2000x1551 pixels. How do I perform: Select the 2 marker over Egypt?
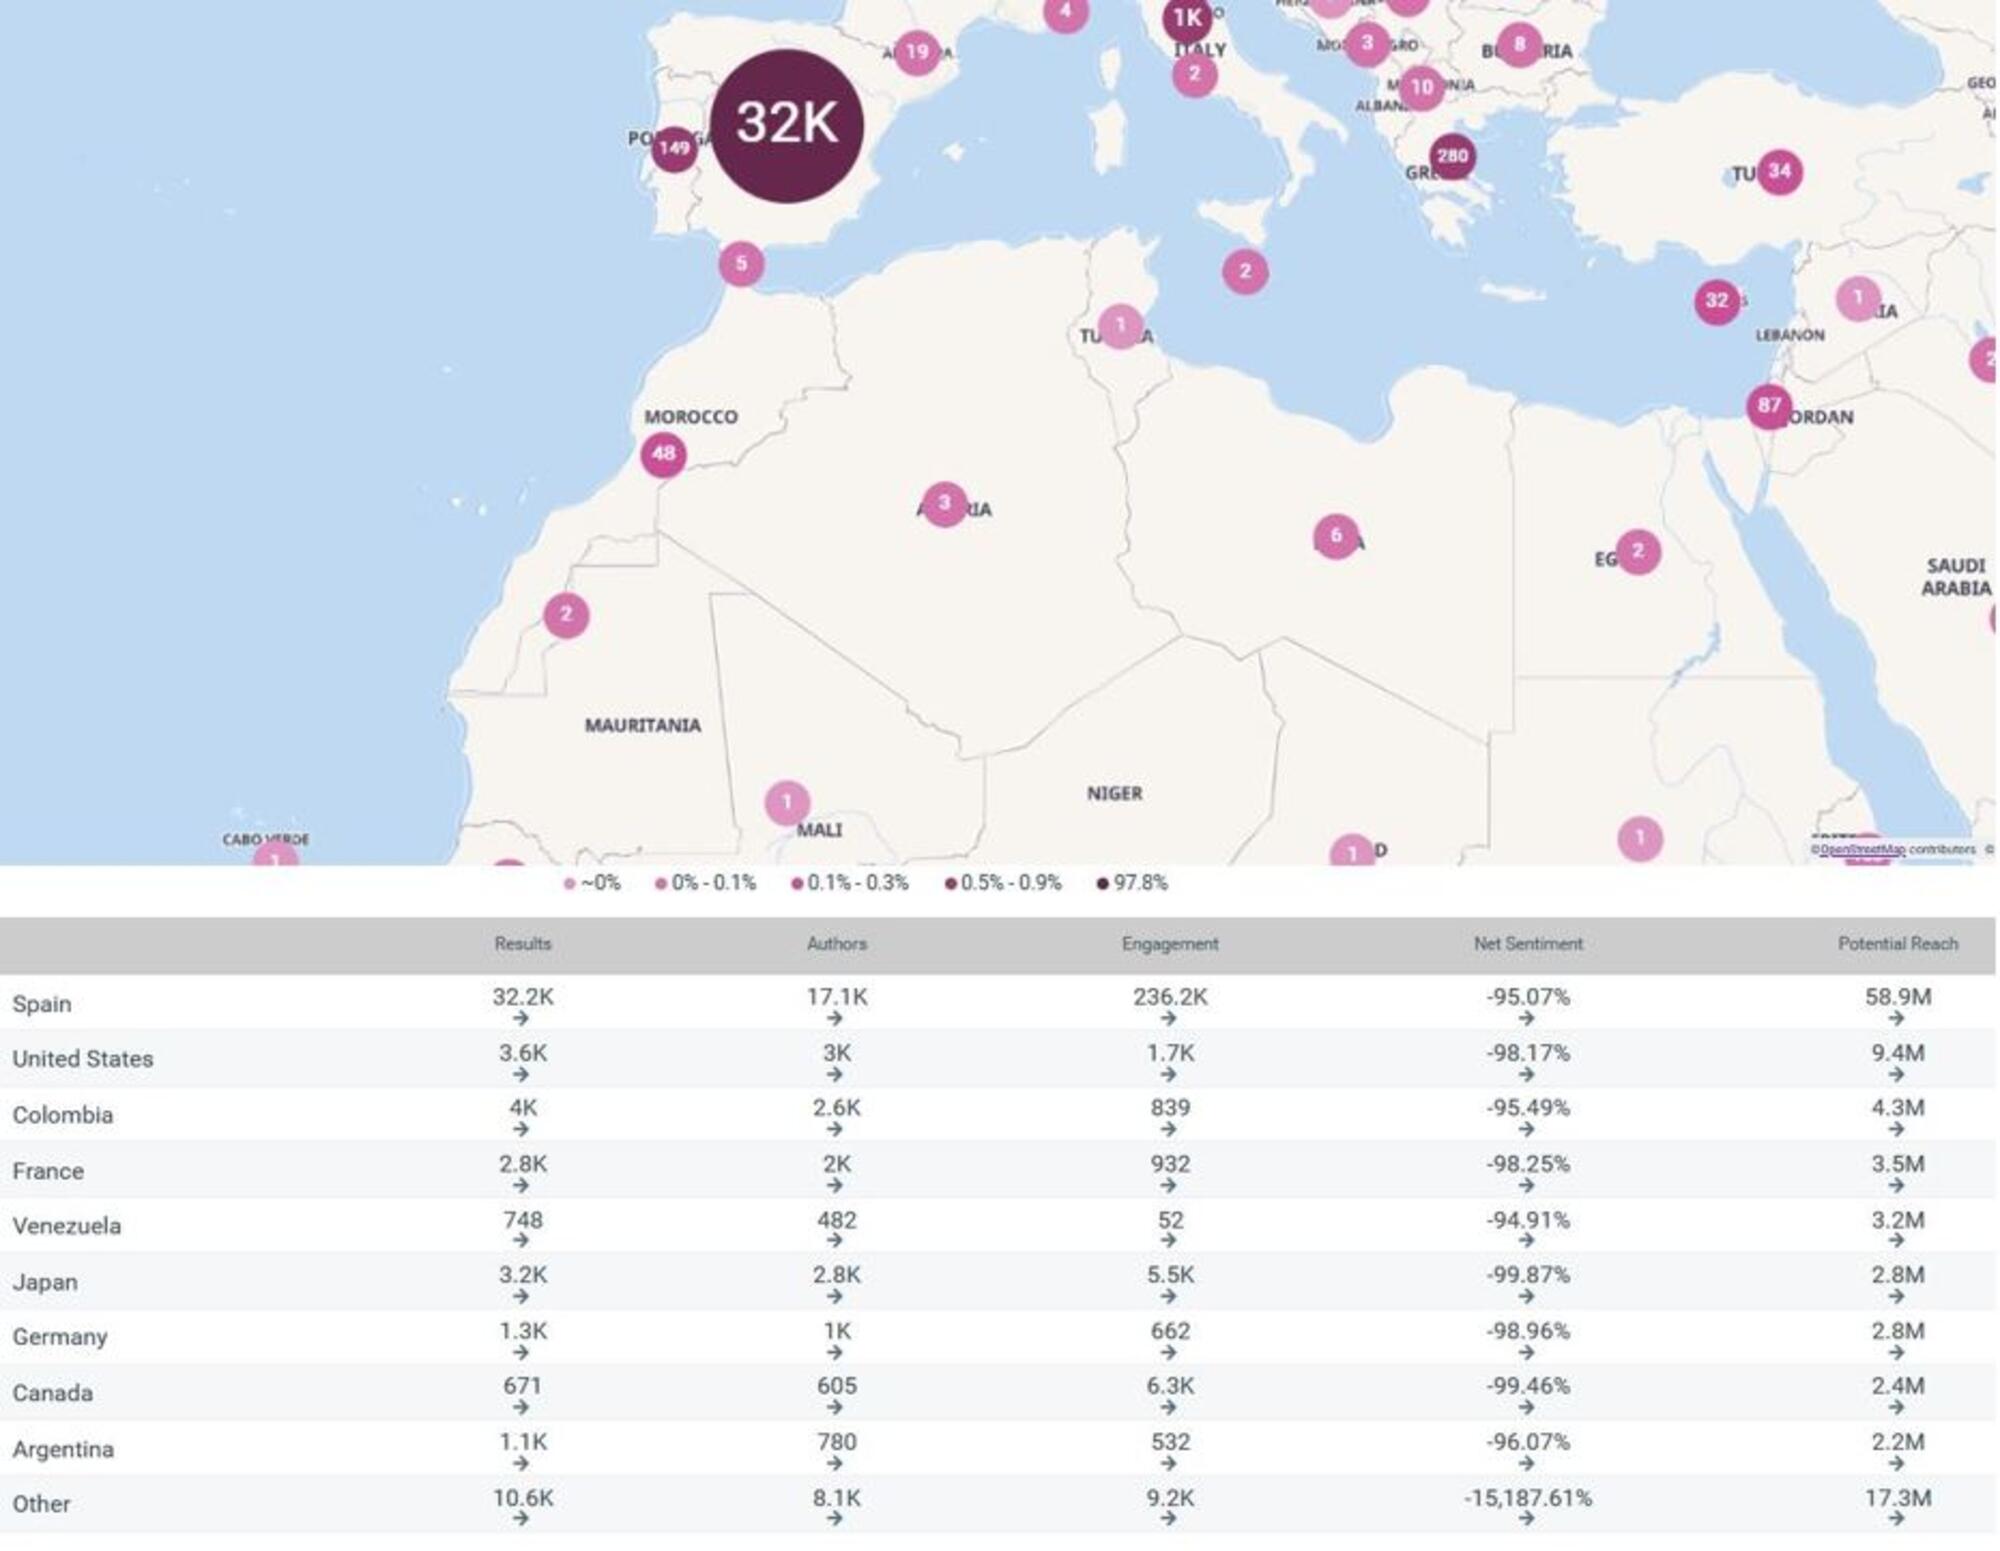(x=1638, y=551)
